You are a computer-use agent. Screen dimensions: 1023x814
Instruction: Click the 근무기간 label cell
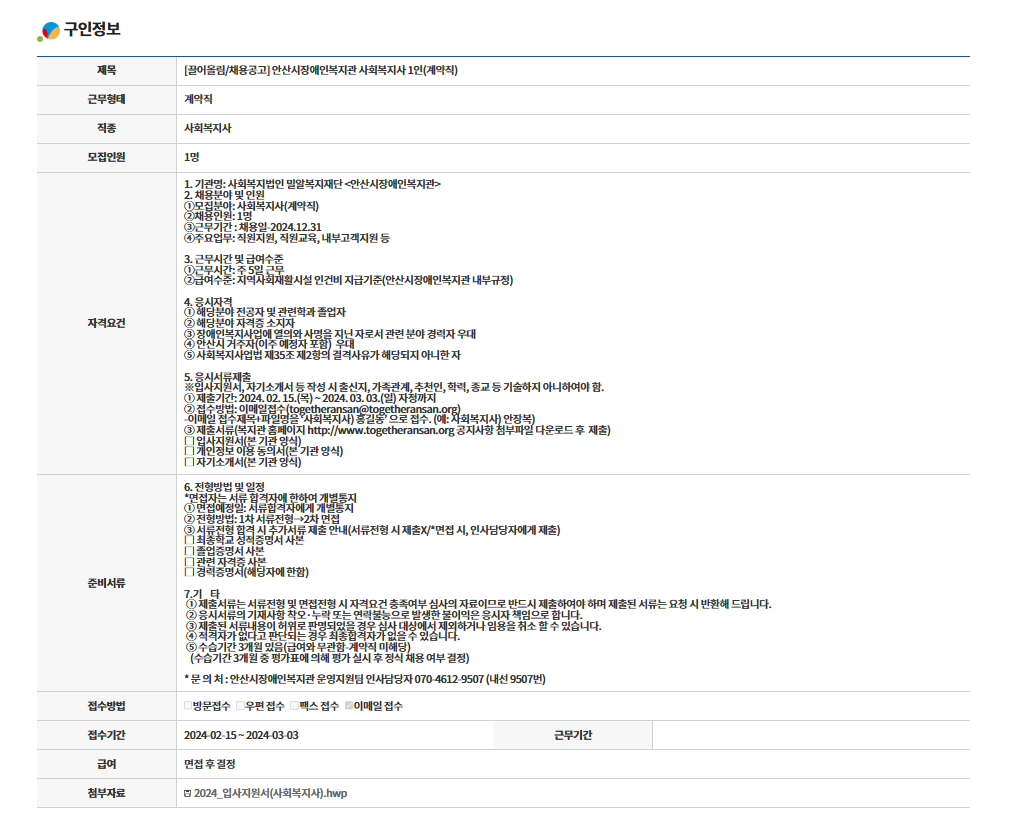tap(573, 735)
